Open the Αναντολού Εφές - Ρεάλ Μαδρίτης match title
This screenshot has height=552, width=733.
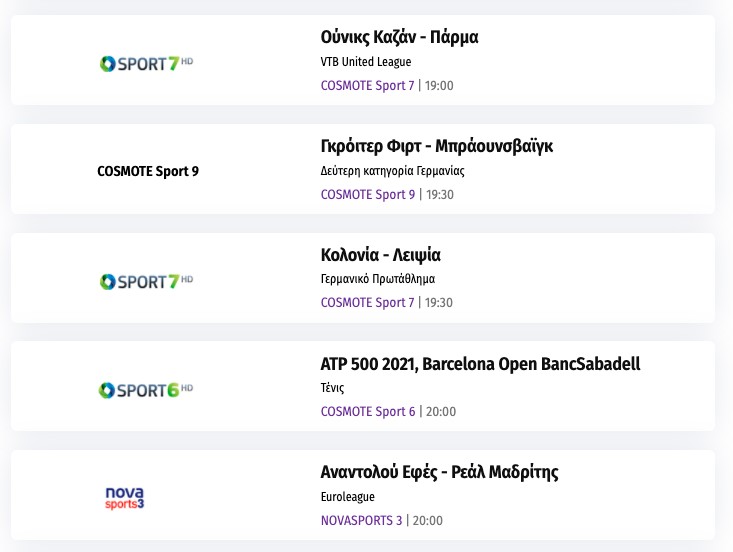[x=439, y=472]
